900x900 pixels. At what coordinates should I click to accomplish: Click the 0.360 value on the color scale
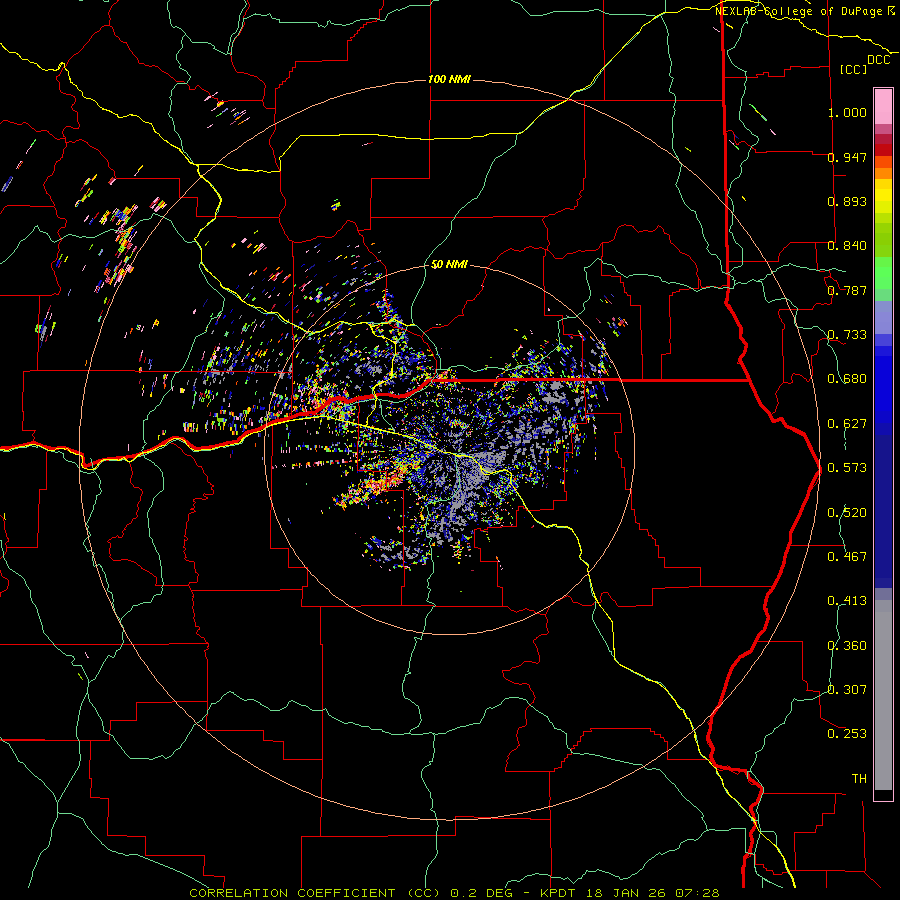(847, 646)
